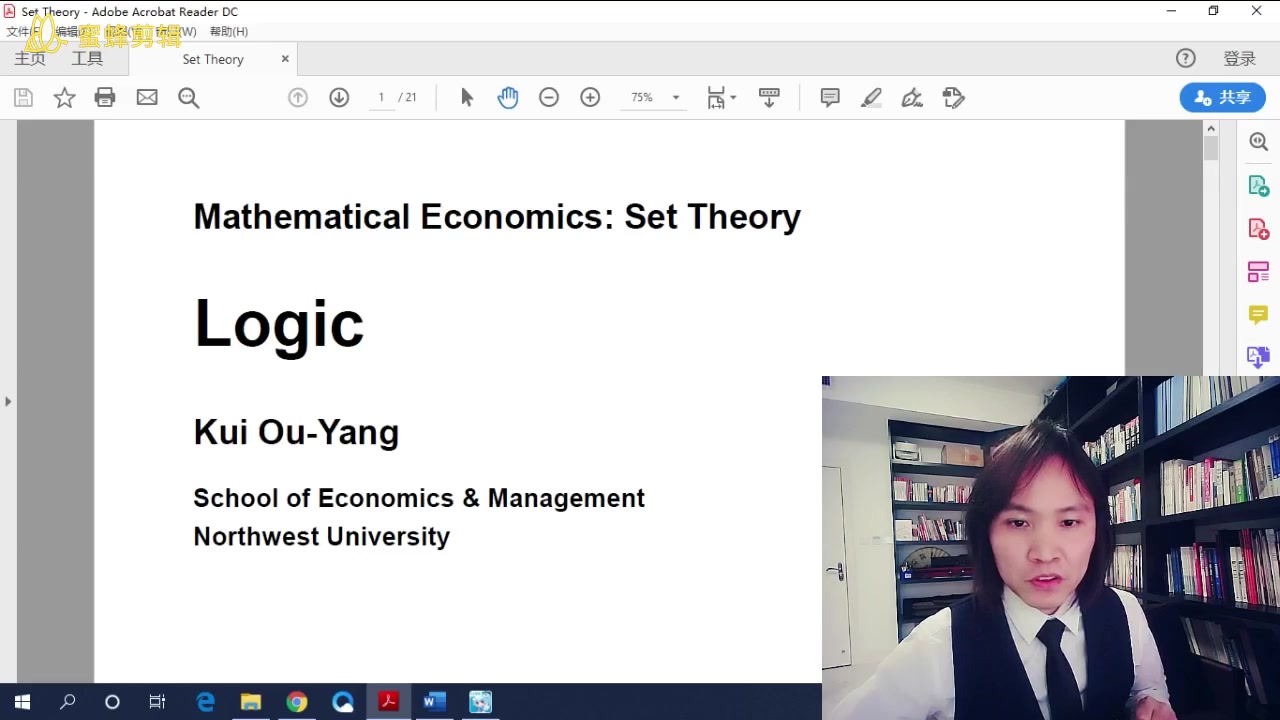Launch File Explorer from taskbar
The width and height of the screenshot is (1280, 720).
point(250,702)
